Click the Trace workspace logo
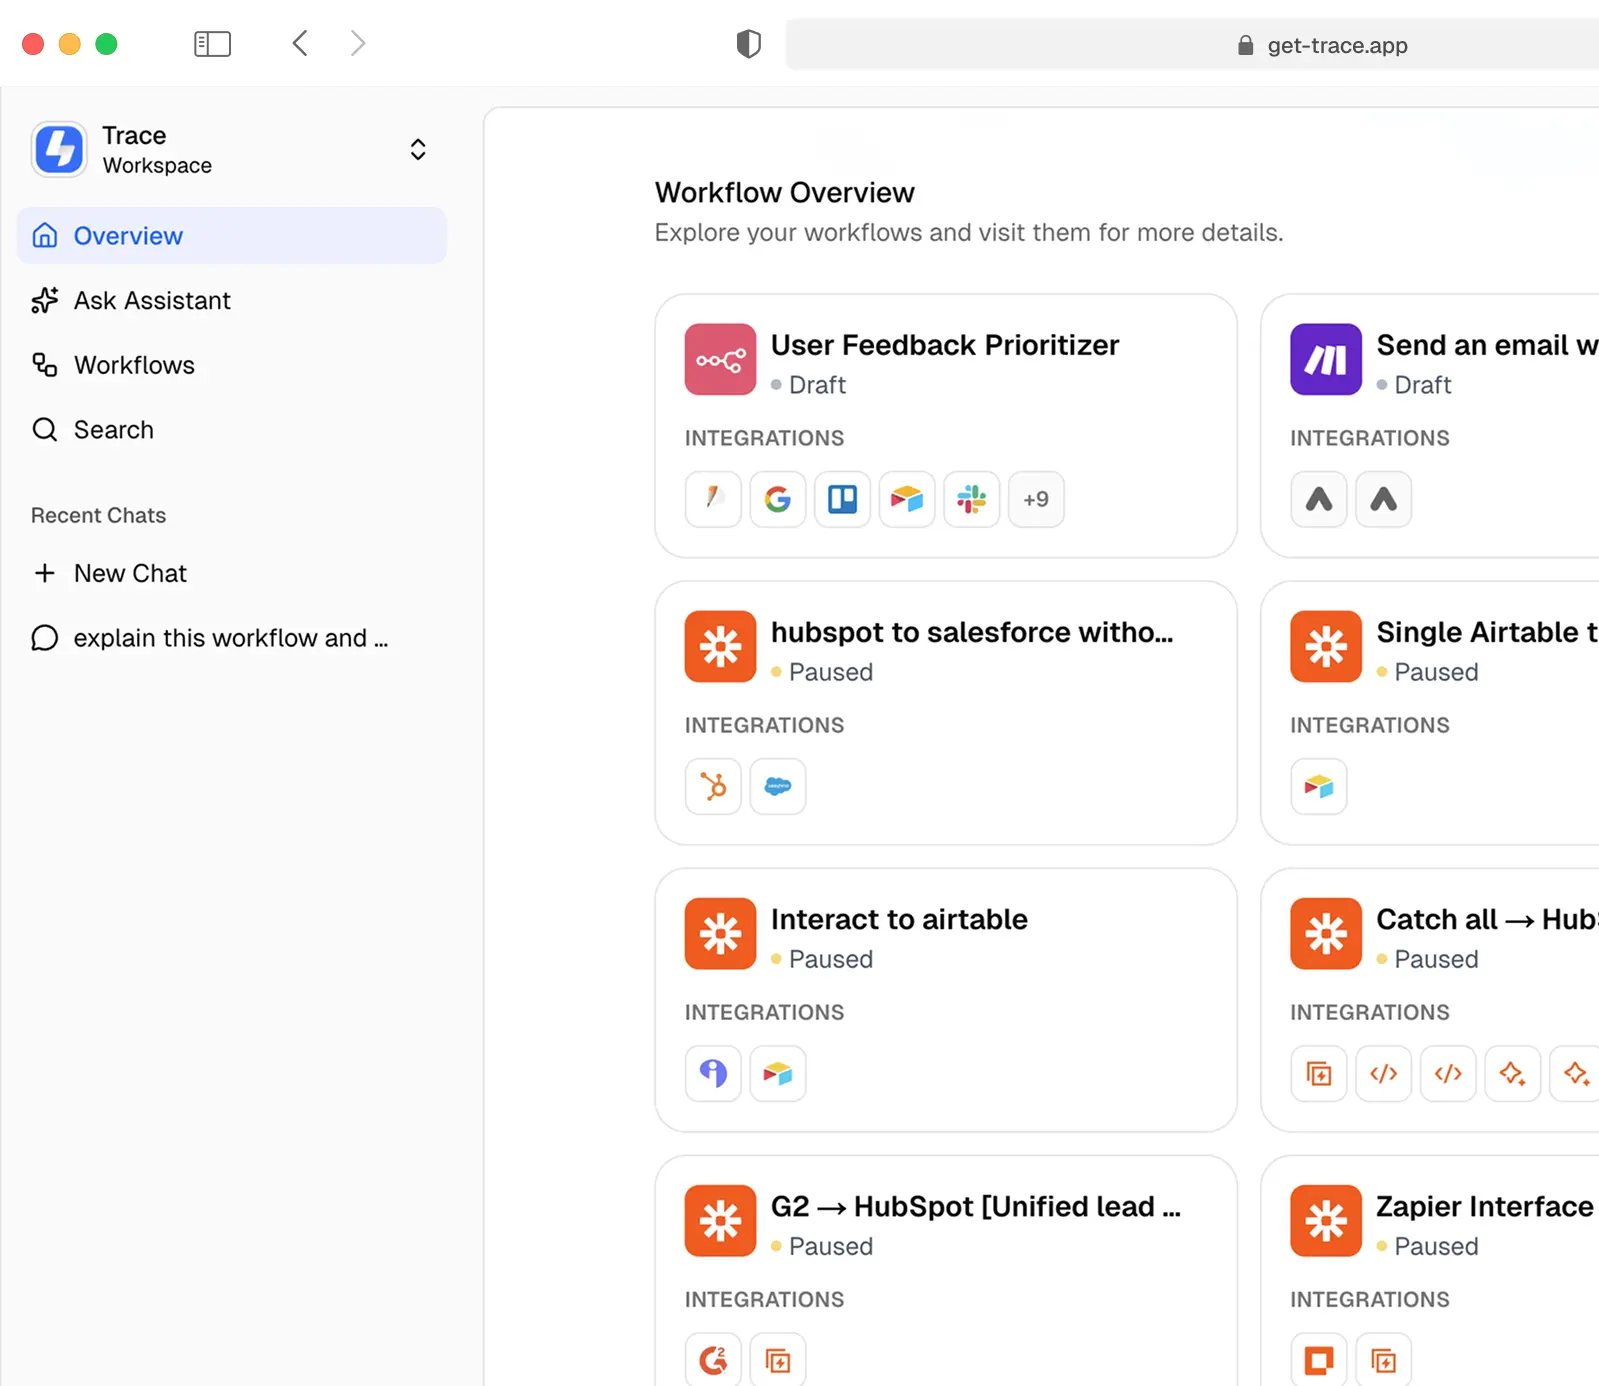The image size is (1599, 1386). click(59, 150)
